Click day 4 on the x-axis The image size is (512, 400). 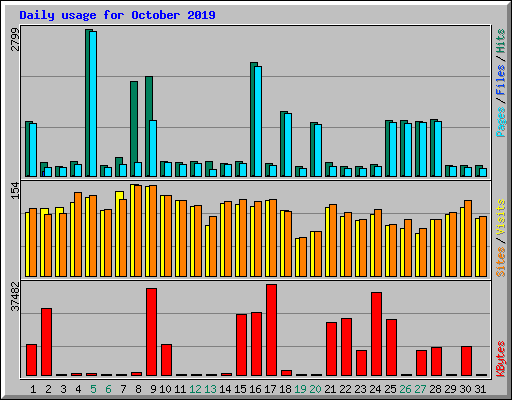(x=78, y=389)
